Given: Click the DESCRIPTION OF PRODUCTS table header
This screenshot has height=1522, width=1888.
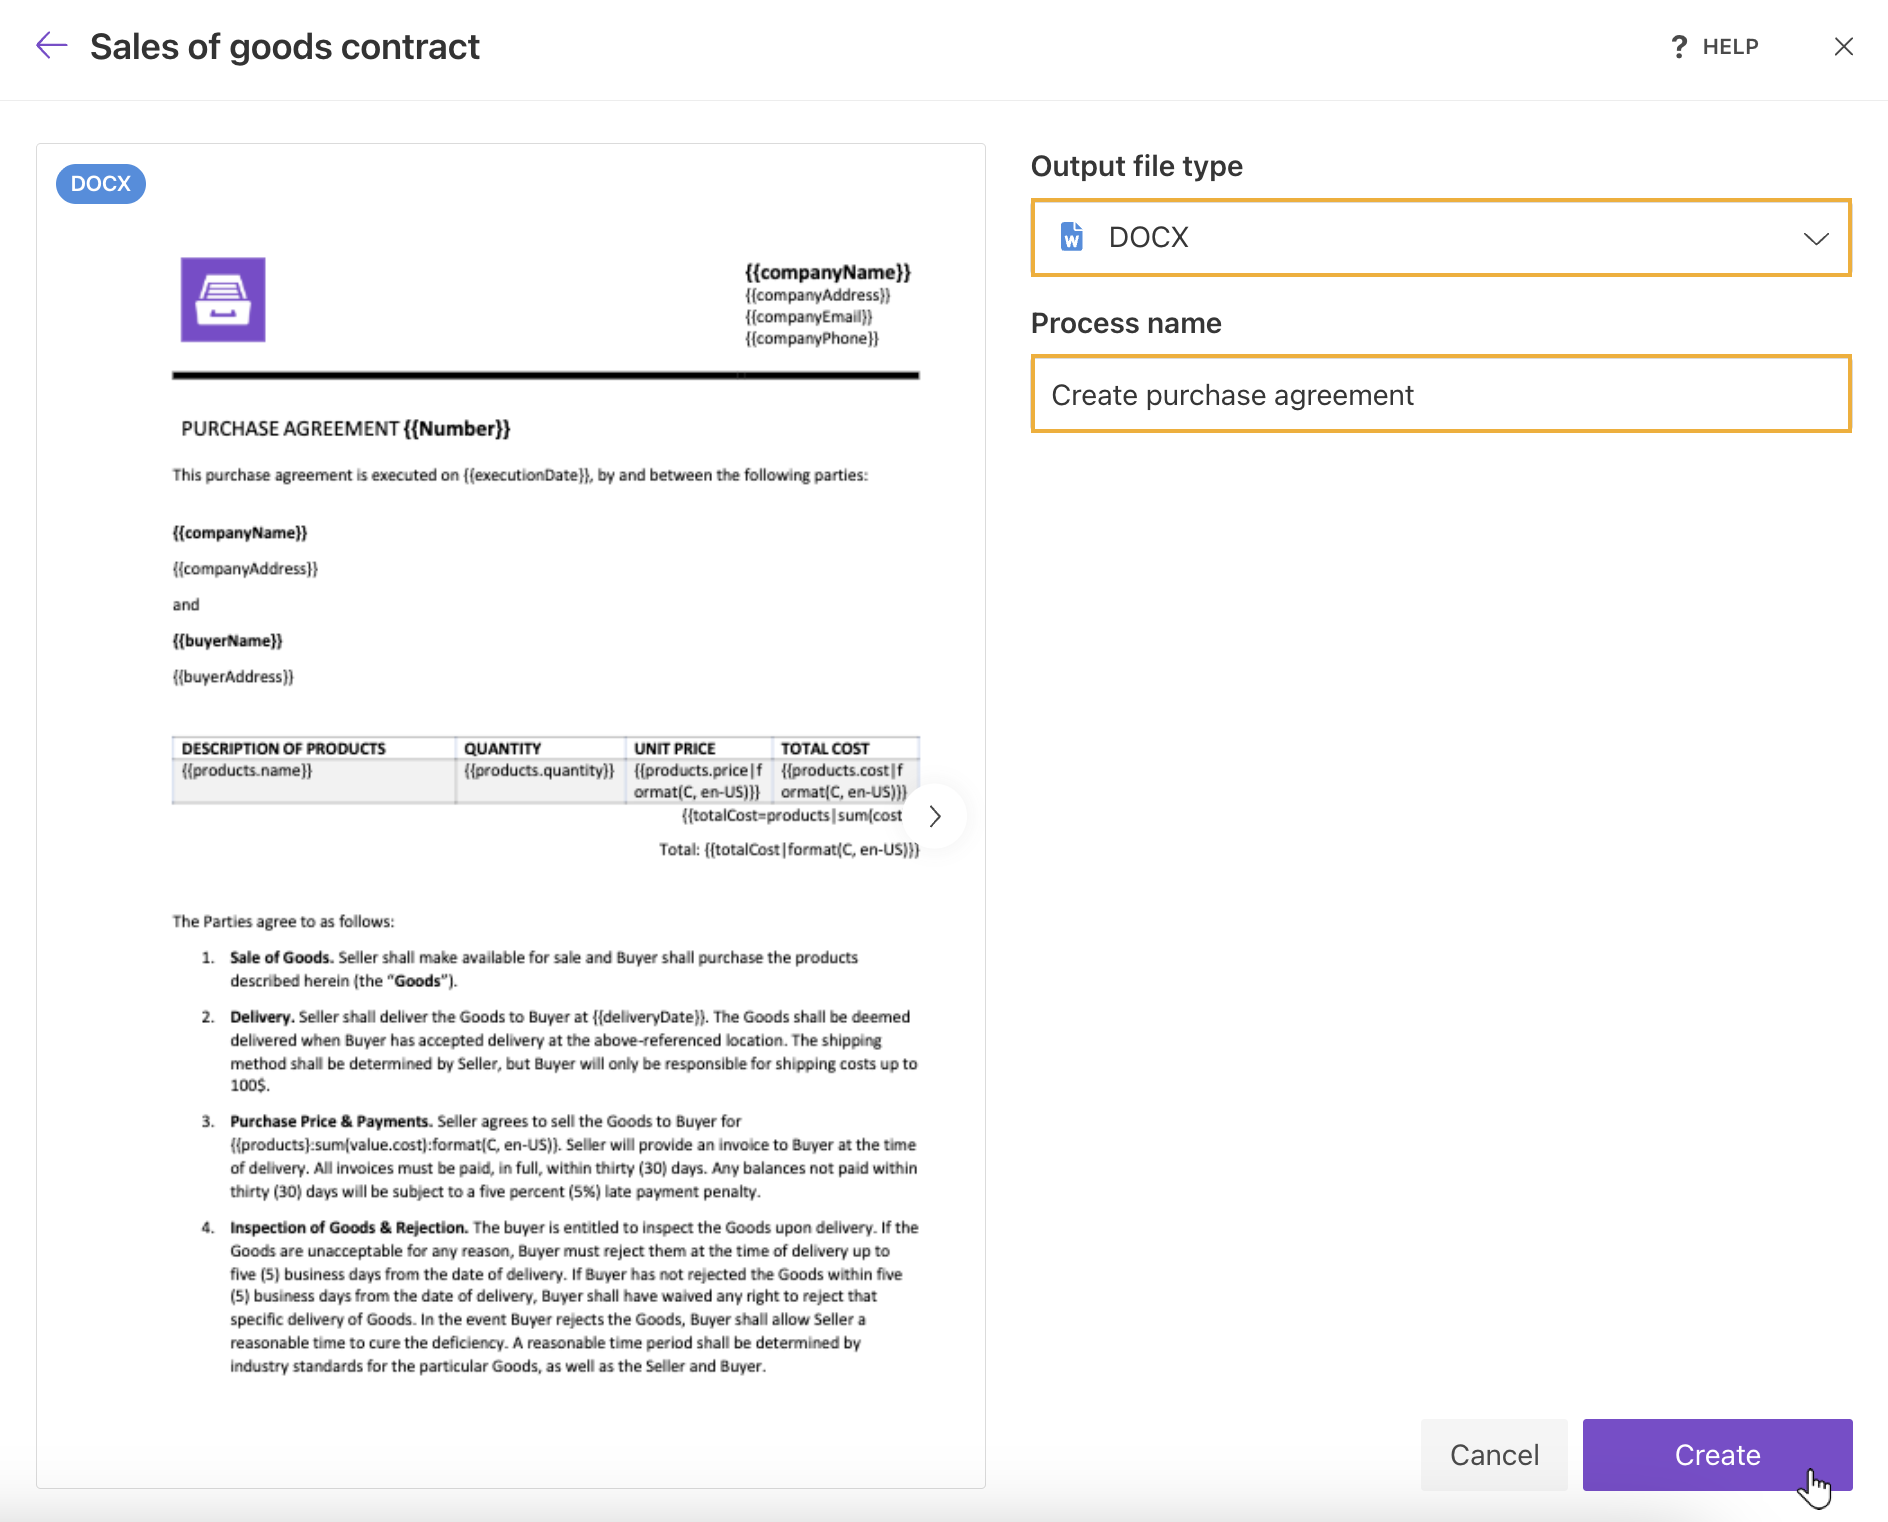Looking at the screenshot, I should 283,749.
